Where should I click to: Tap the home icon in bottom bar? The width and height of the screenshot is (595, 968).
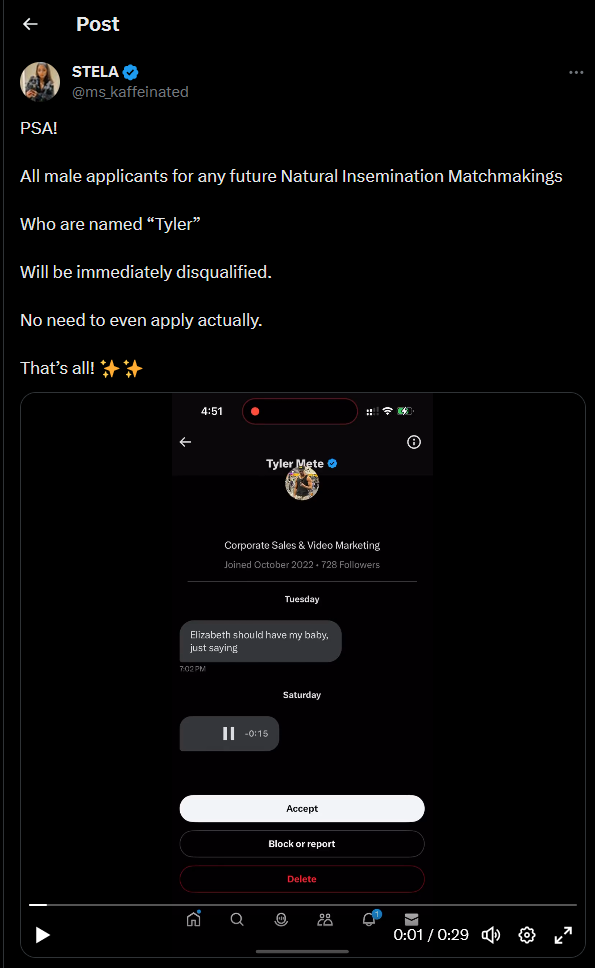194,919
